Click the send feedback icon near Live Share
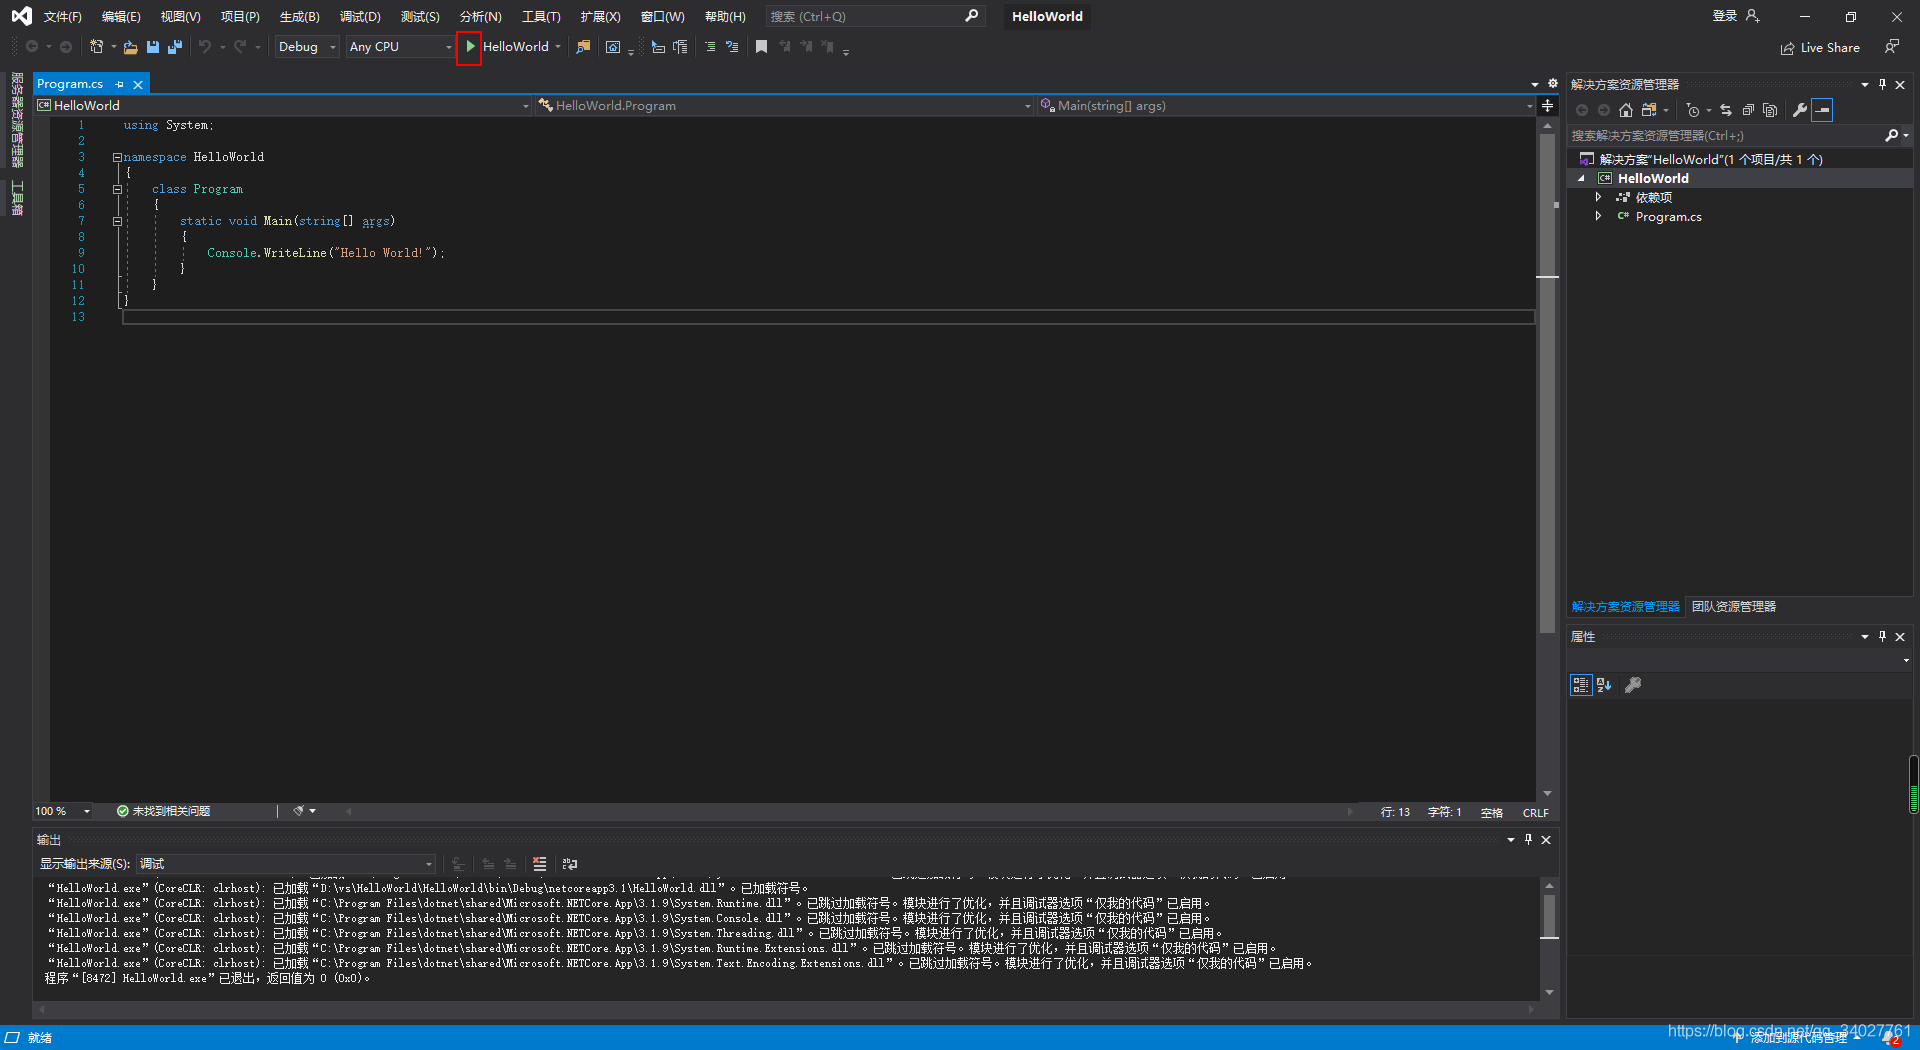1920x1050 pixels. point(1891,47)
